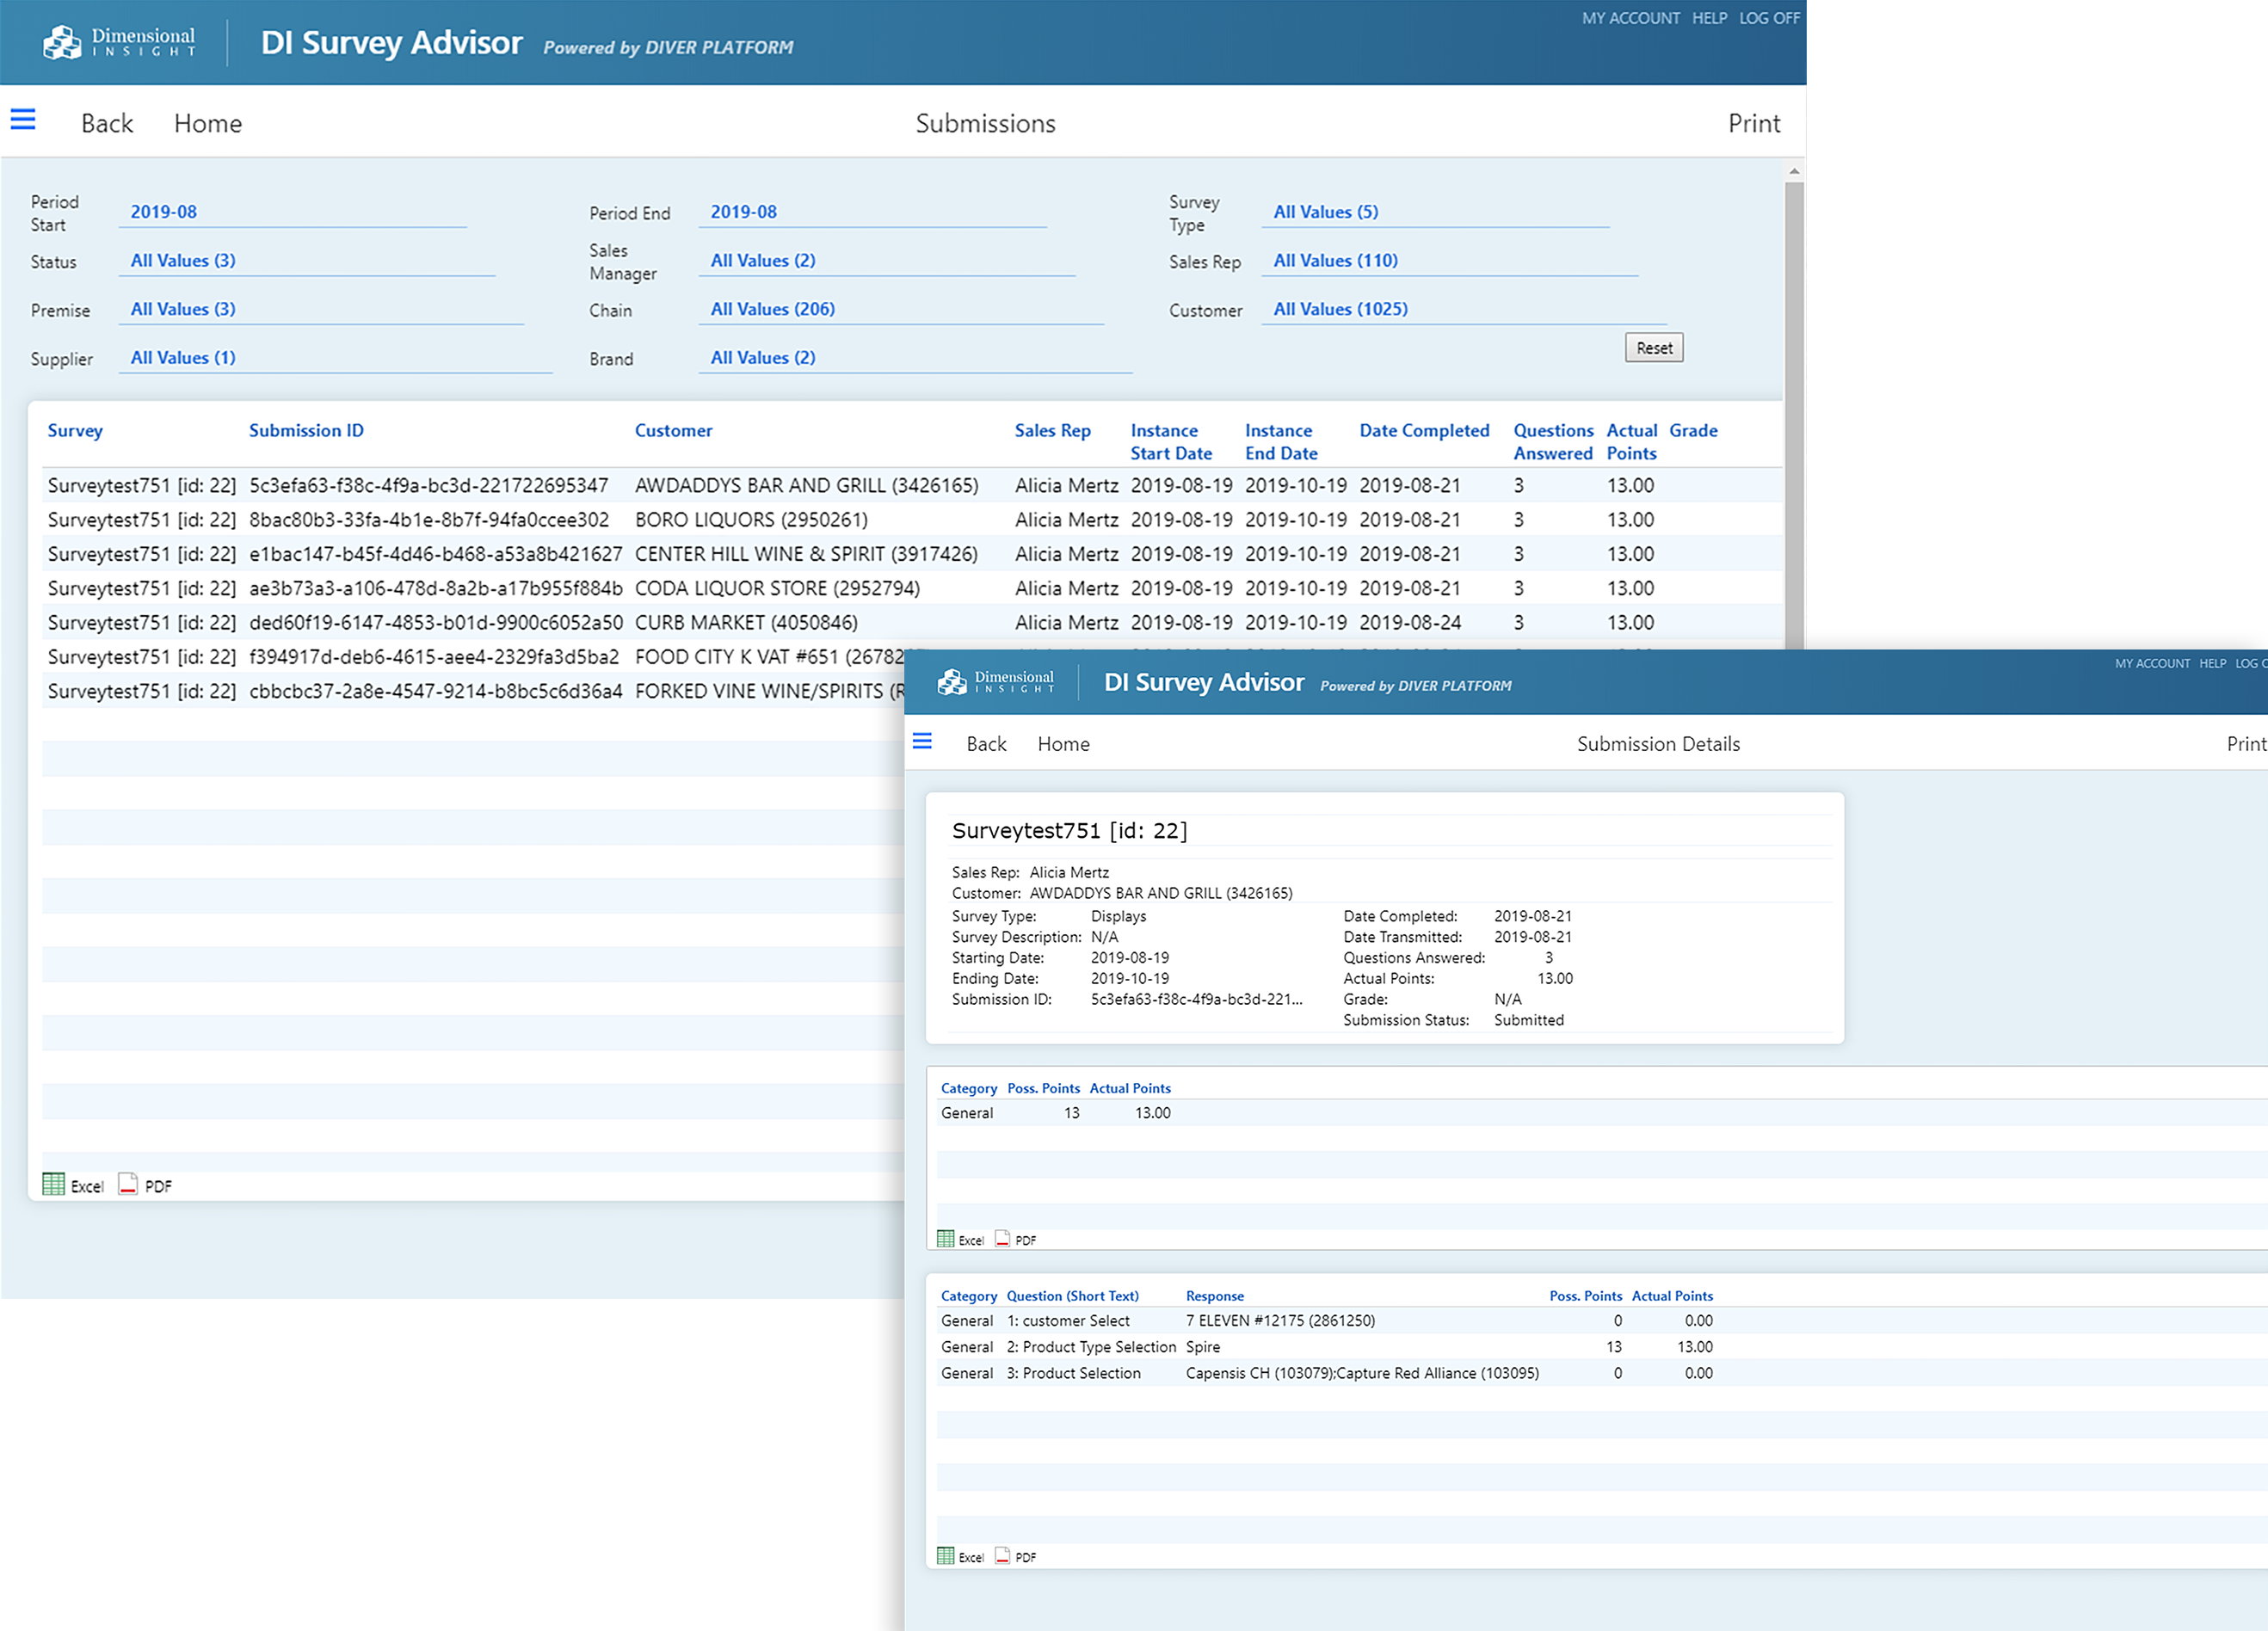Sort by Date Completed column

click(x=1424, y=430)
